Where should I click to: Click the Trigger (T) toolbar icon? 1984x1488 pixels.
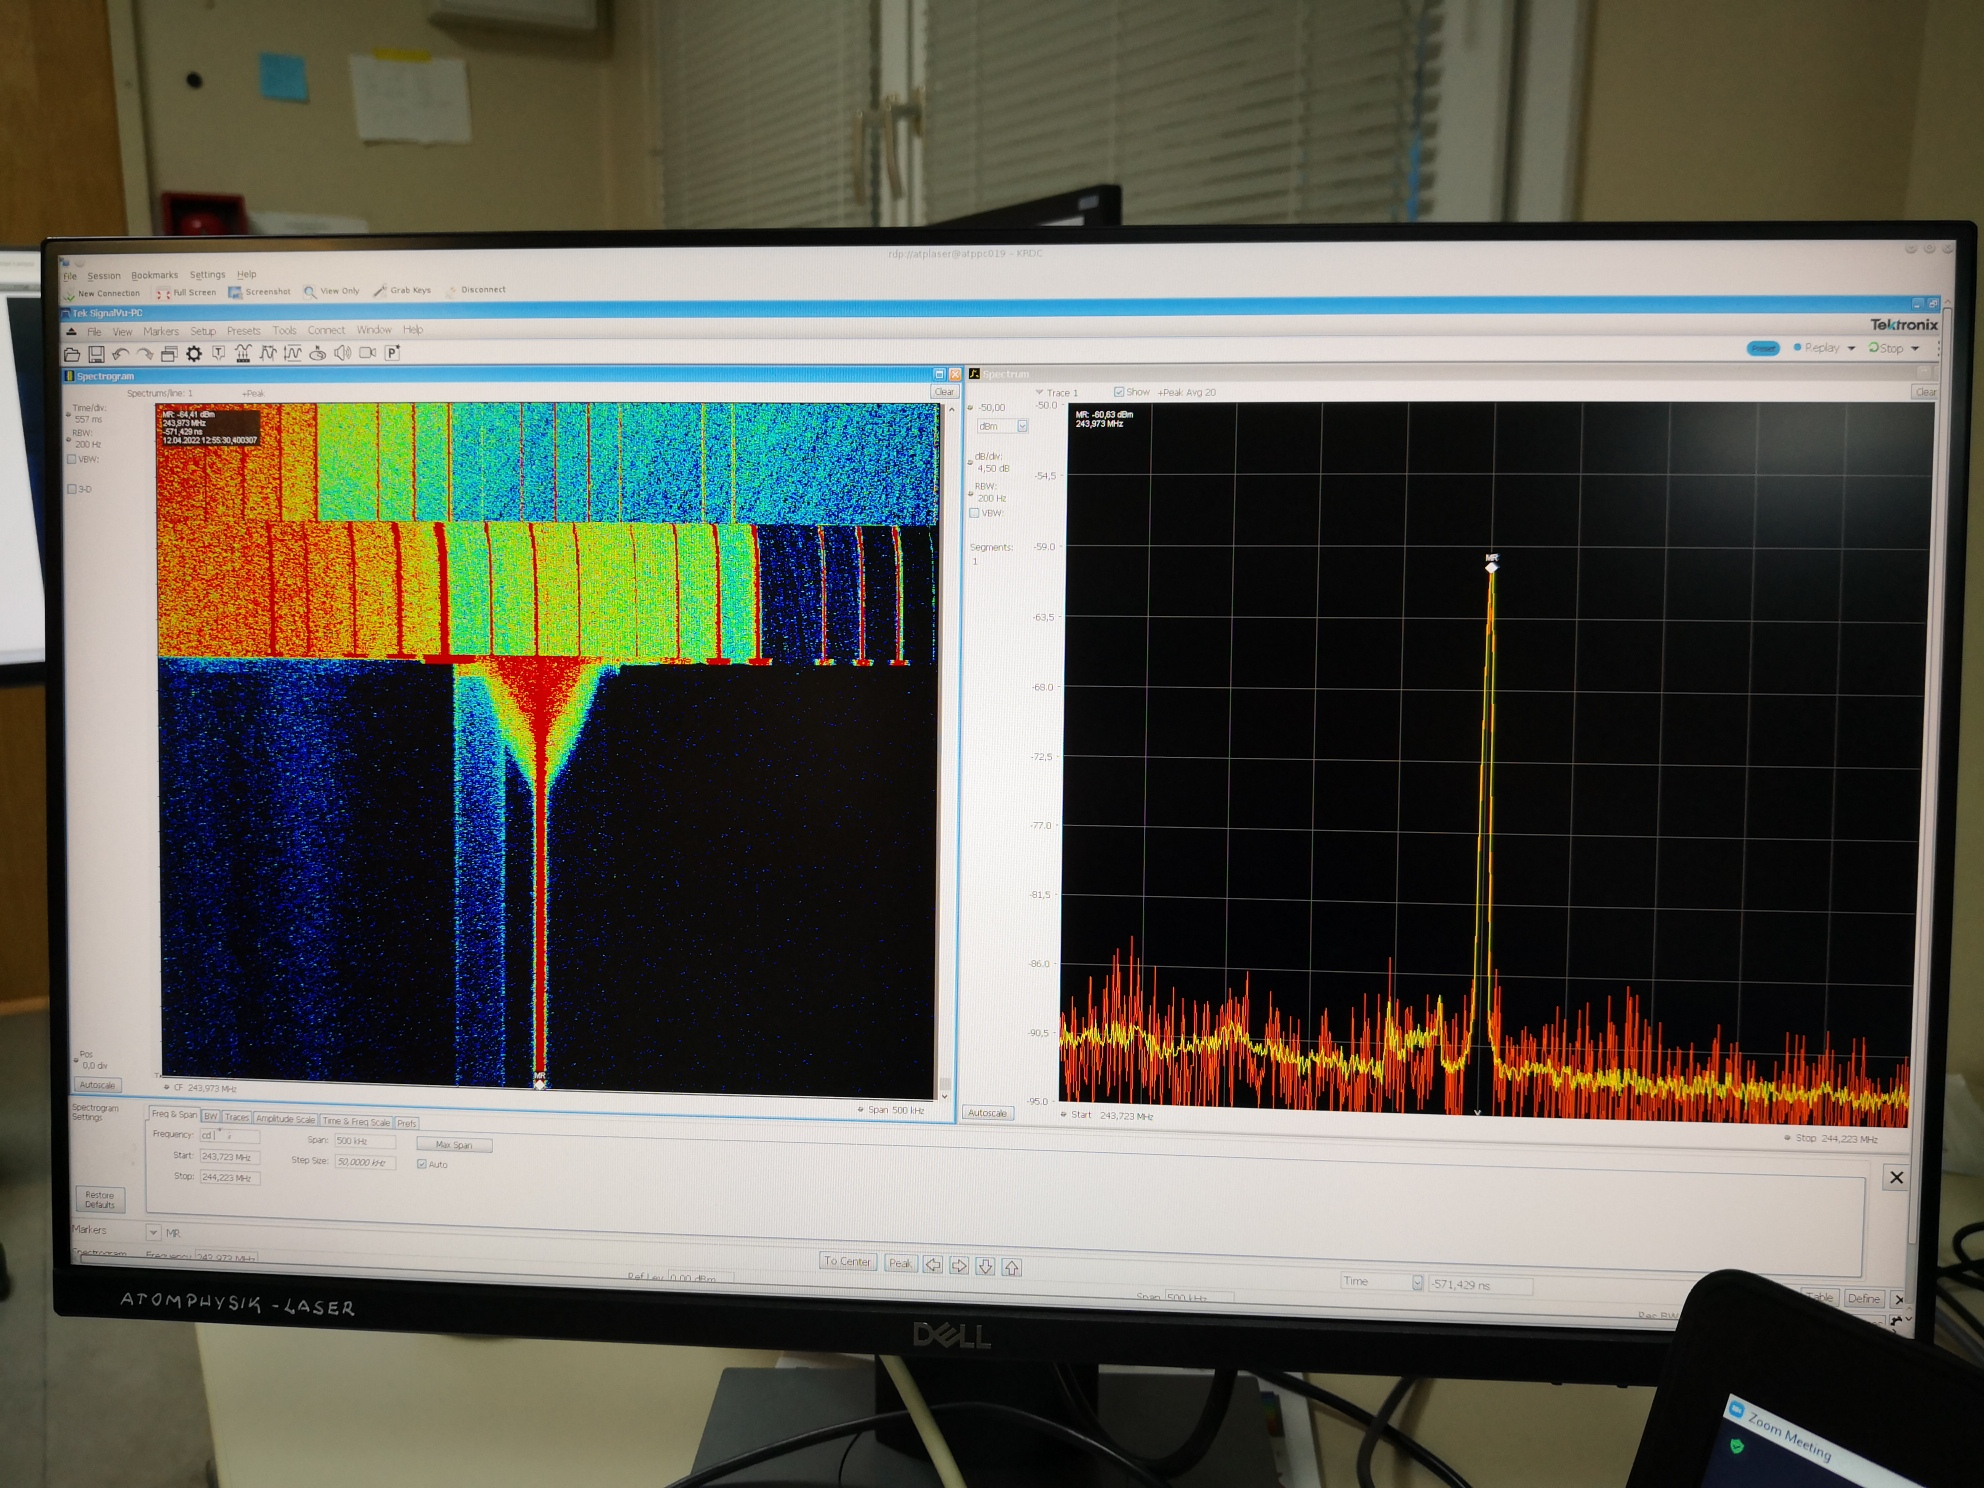218,353
